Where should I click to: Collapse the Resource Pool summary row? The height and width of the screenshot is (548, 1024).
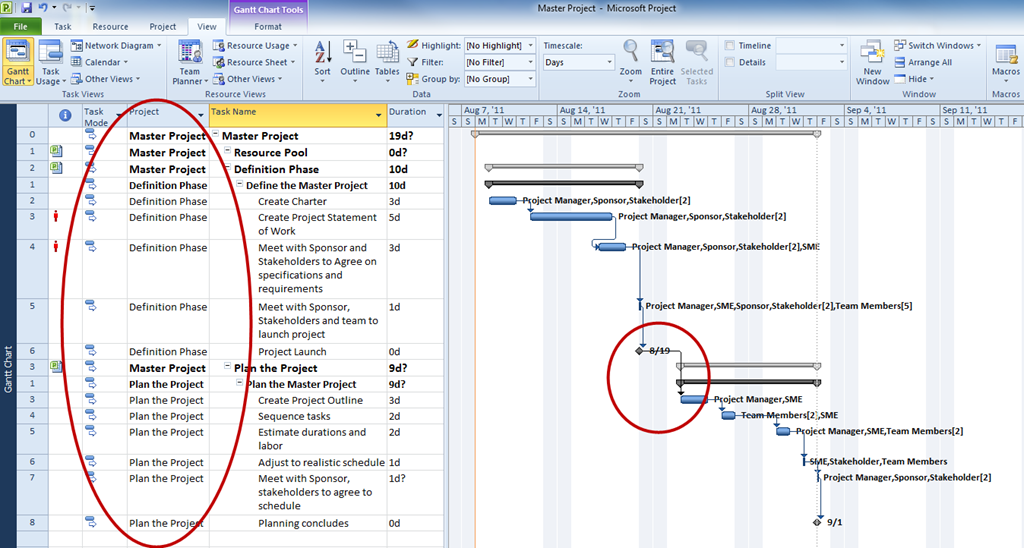point(227,151)
